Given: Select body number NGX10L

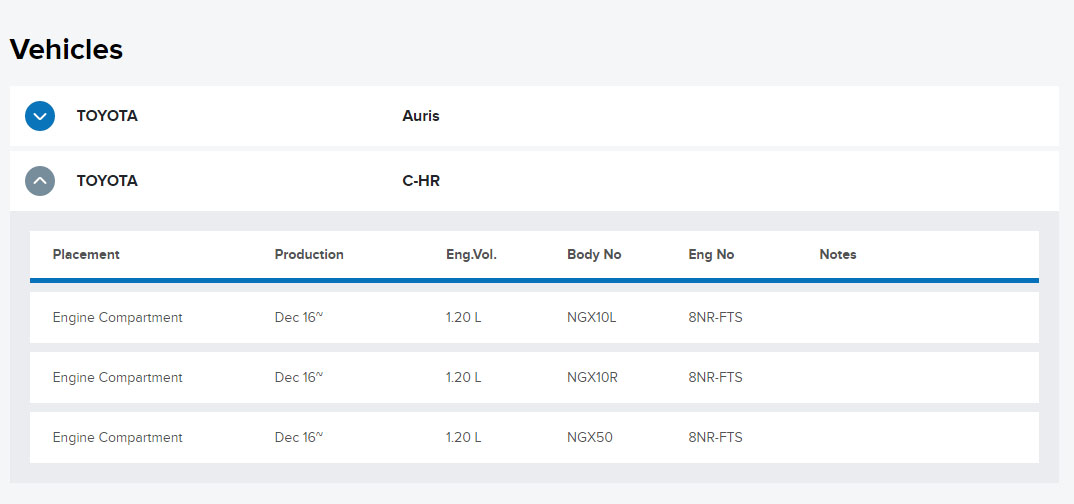Looking at the screenshot, I should point(592,318).
